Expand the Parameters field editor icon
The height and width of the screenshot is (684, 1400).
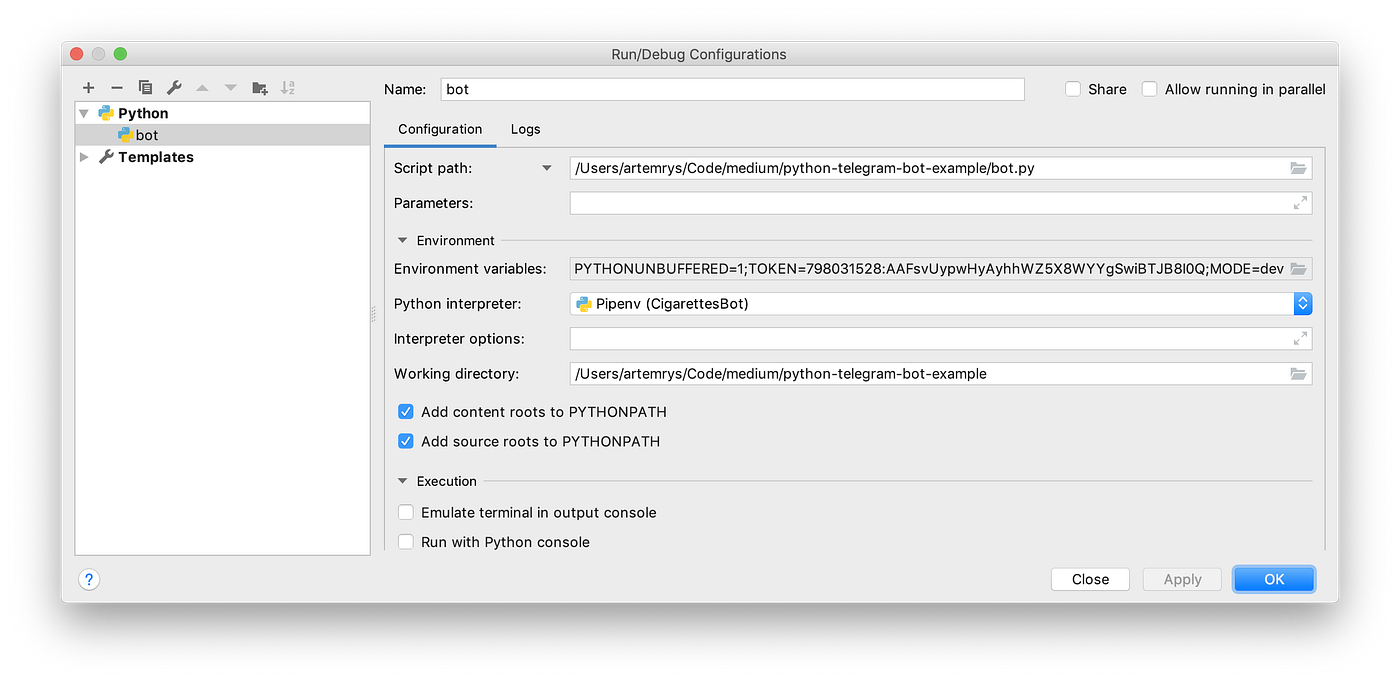click(x=1300, y=203)
